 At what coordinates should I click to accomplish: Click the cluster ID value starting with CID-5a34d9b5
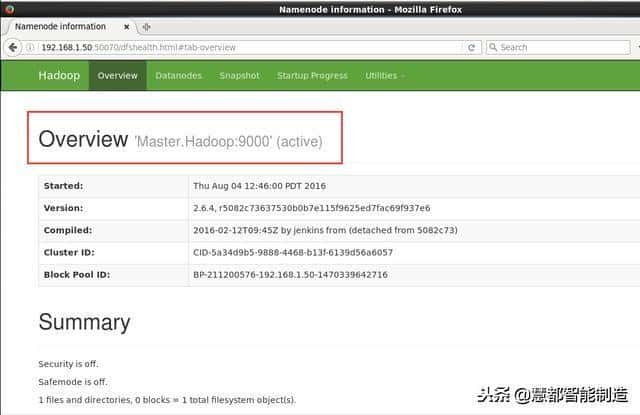coord(293,253)
